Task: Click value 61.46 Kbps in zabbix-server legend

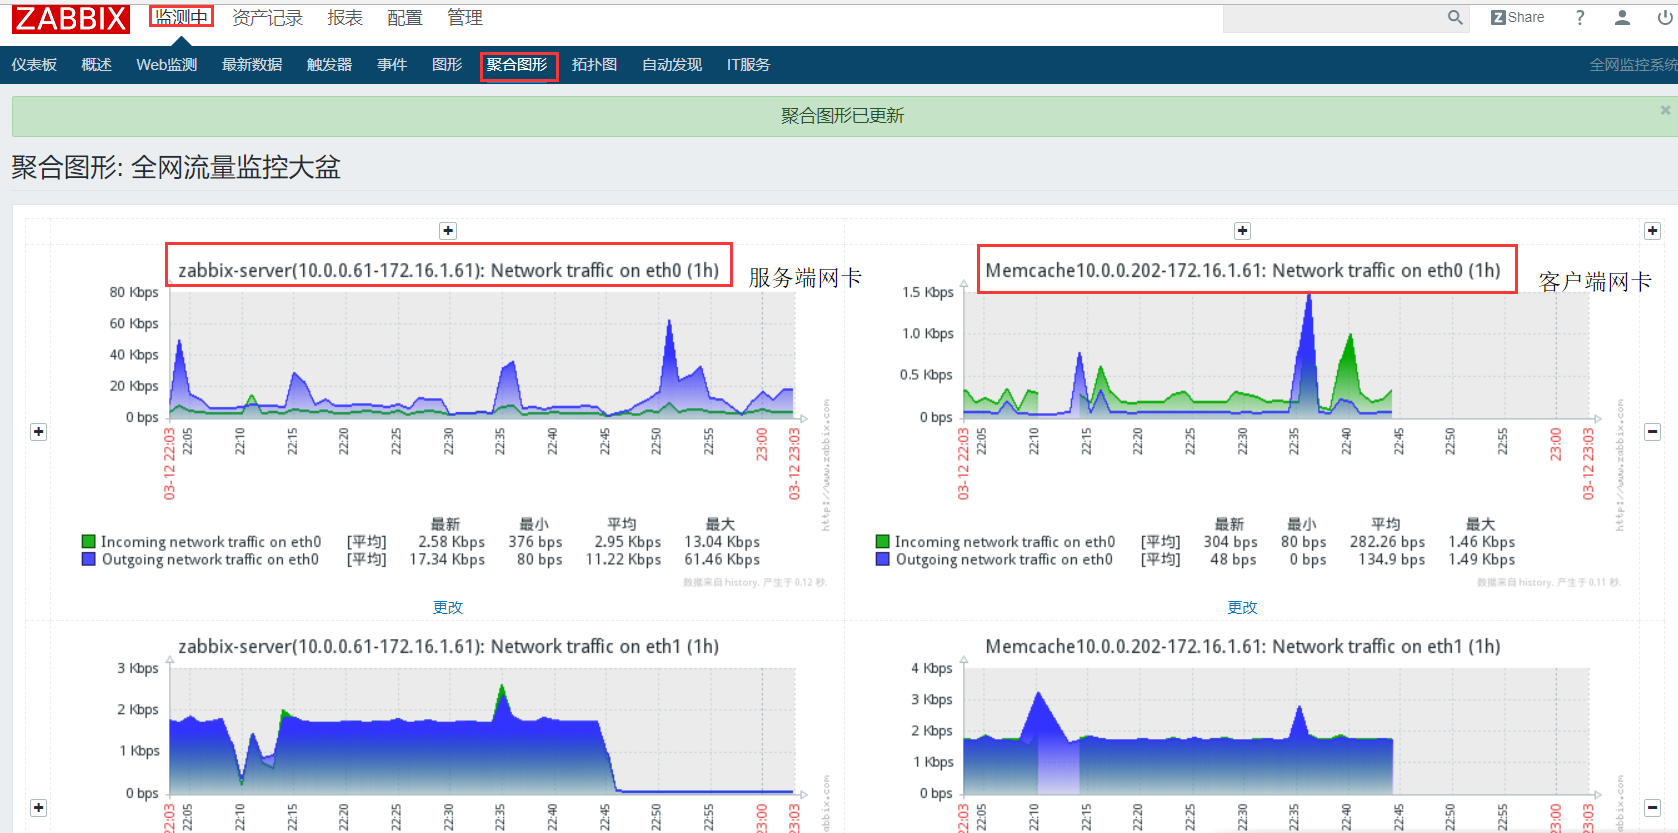Action: coord(722,560)
